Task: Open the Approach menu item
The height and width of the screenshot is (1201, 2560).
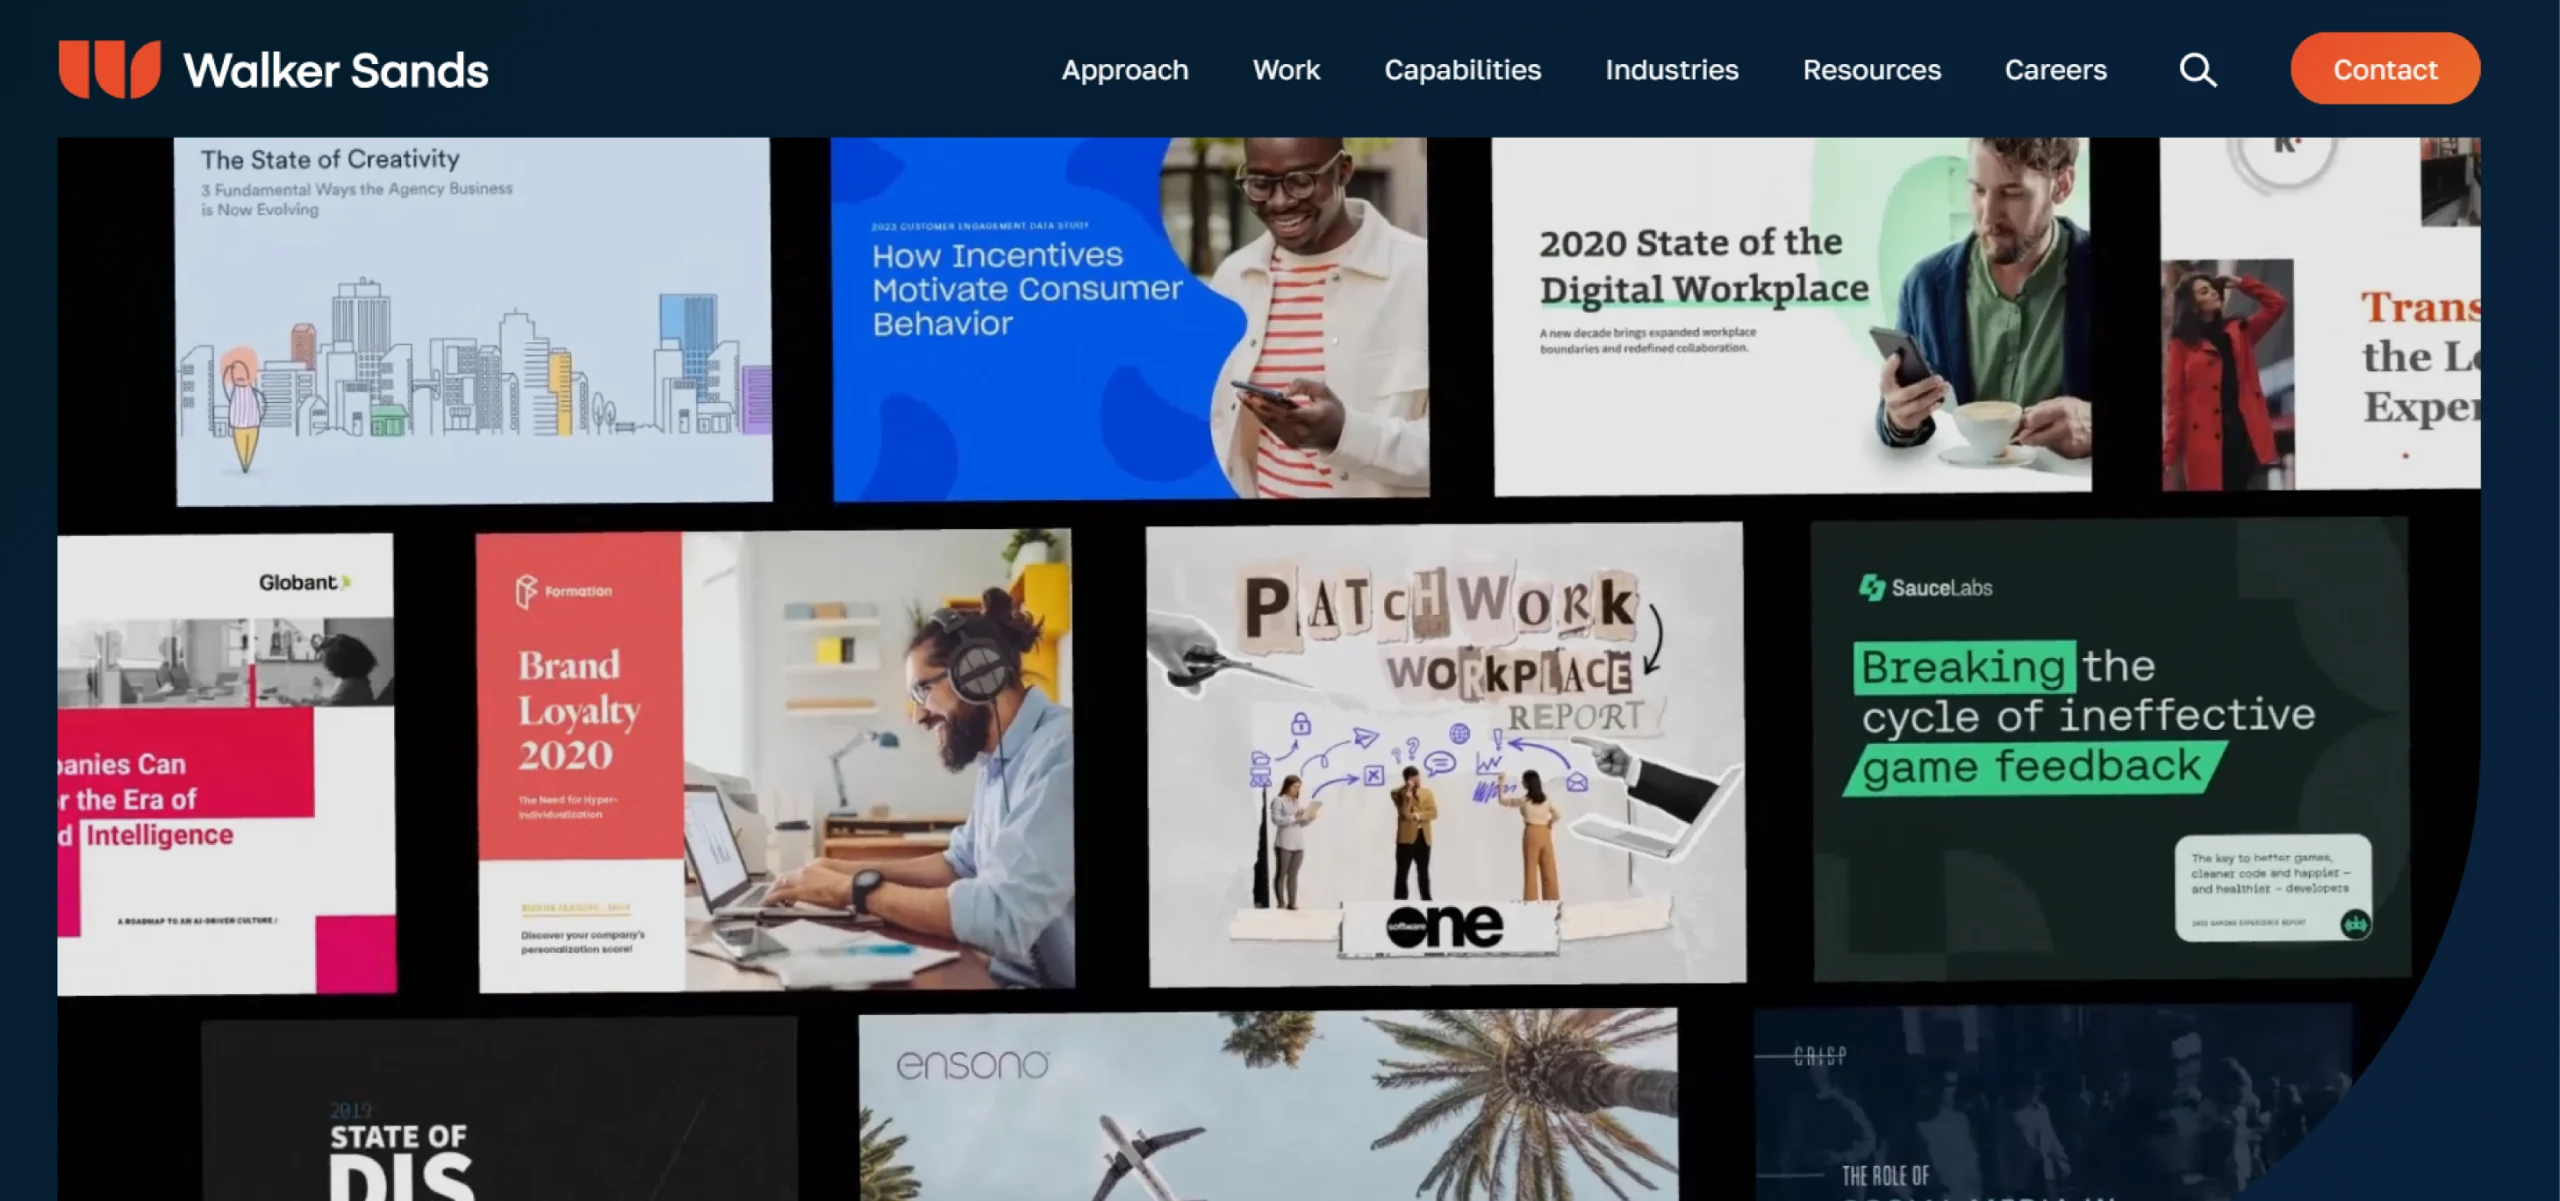Action: tap(1125, 70)
